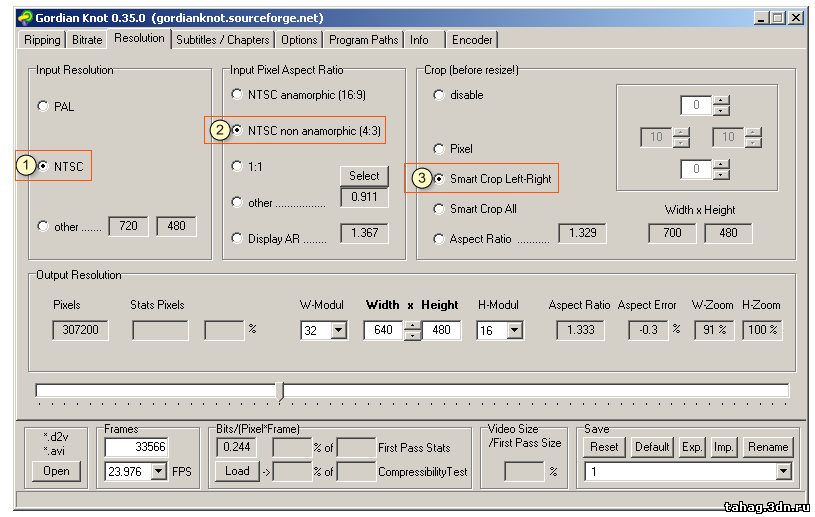Open the FPS 23.976 dropdown

click(x=159, y=471)
